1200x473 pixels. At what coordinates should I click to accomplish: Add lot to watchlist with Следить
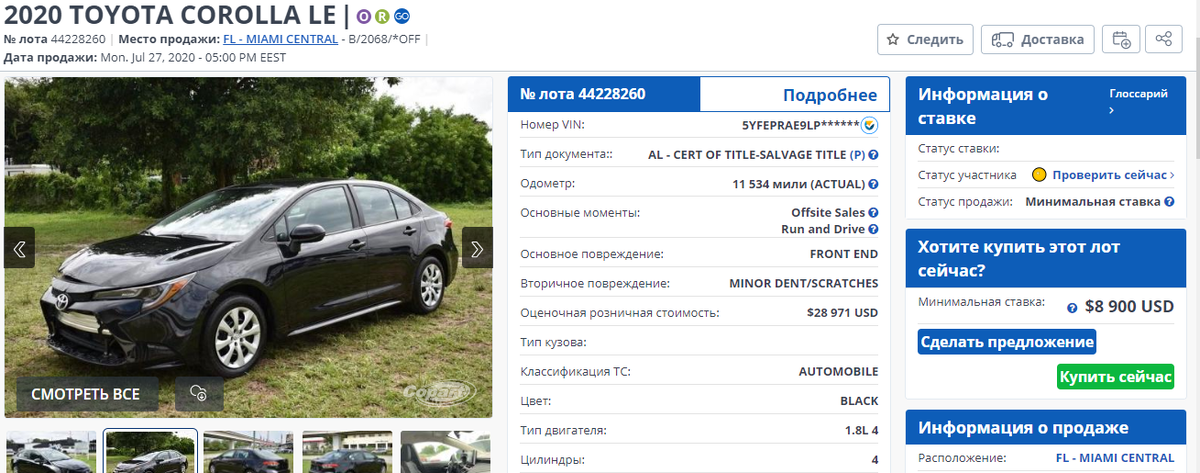tap(925, 40)
